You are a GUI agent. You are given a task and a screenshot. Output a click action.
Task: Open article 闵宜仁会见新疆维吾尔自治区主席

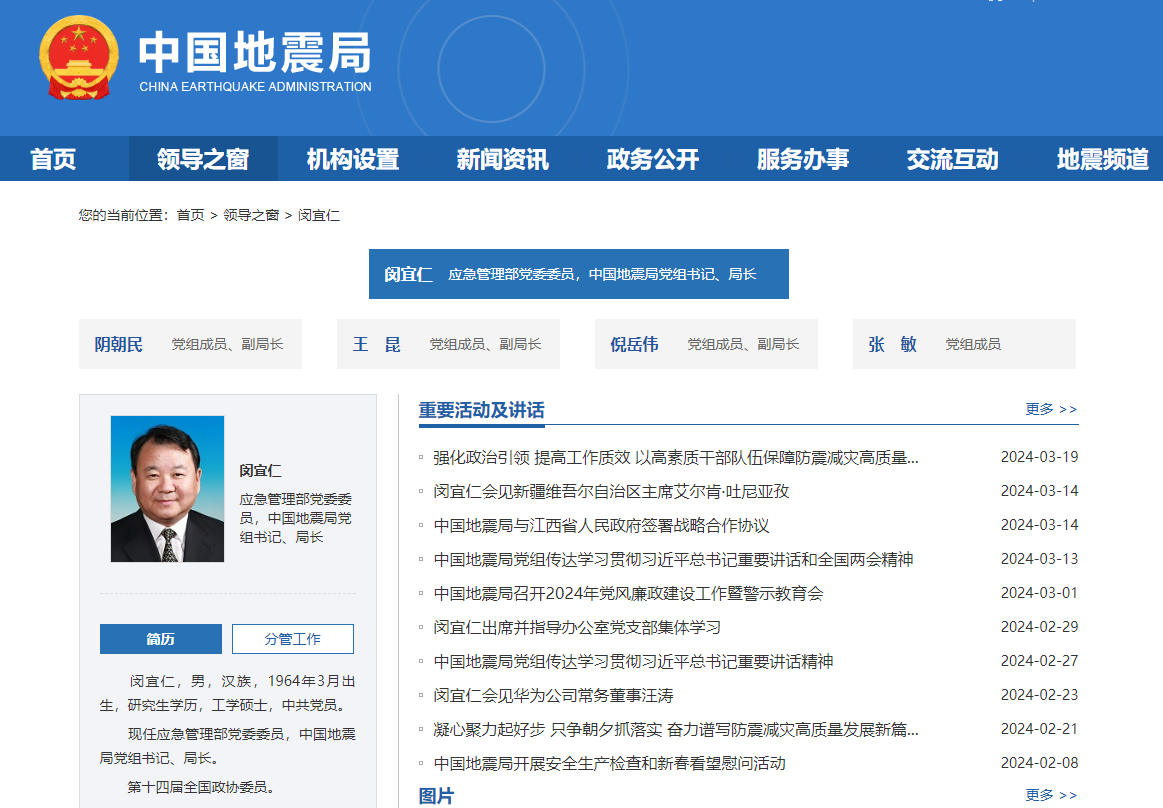click(611, 491)
